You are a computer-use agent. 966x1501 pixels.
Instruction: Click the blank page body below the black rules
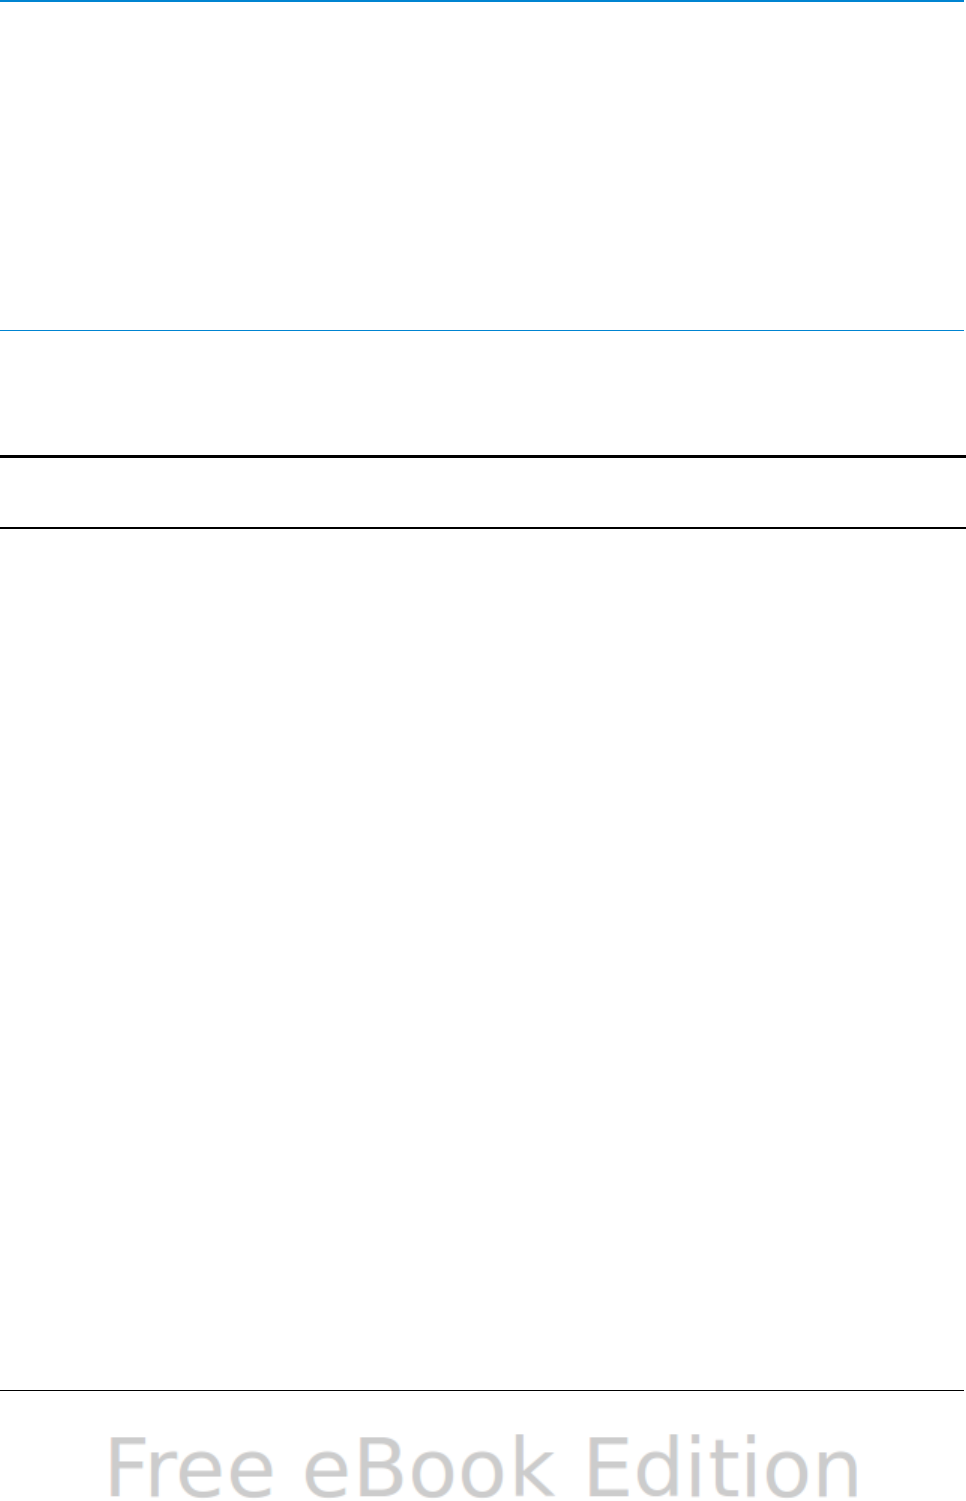pyautogui.click(x=483, y=958)
